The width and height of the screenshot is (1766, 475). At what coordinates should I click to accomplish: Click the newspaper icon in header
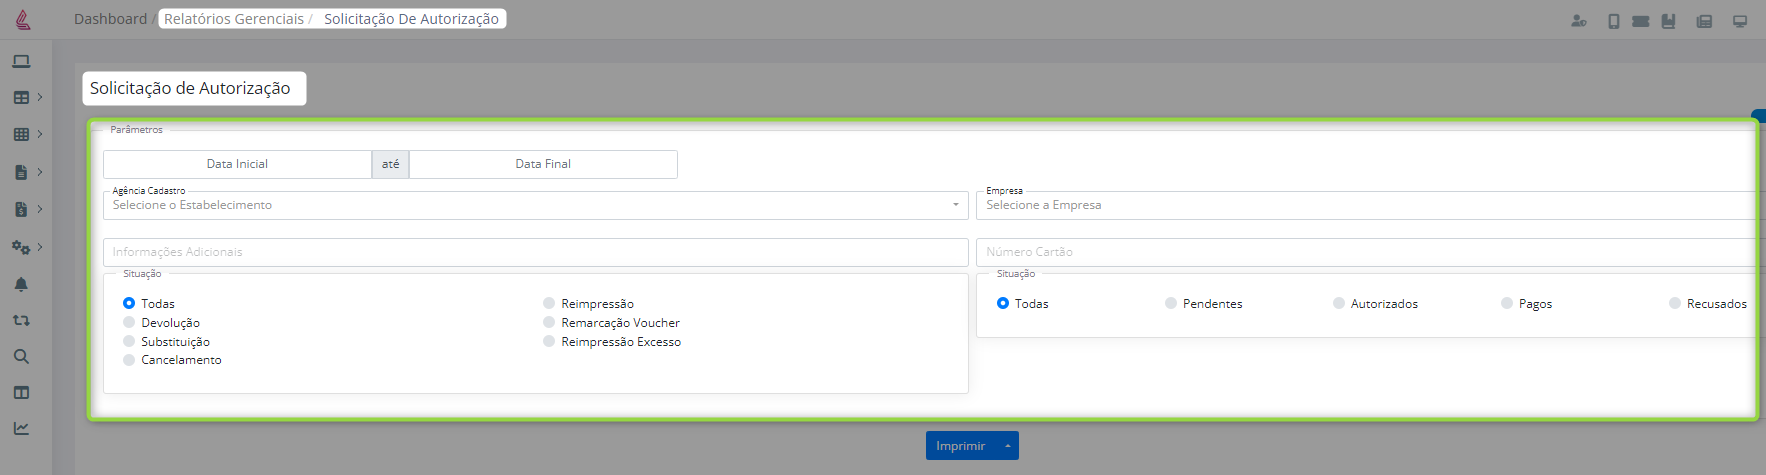point(1705,21)
